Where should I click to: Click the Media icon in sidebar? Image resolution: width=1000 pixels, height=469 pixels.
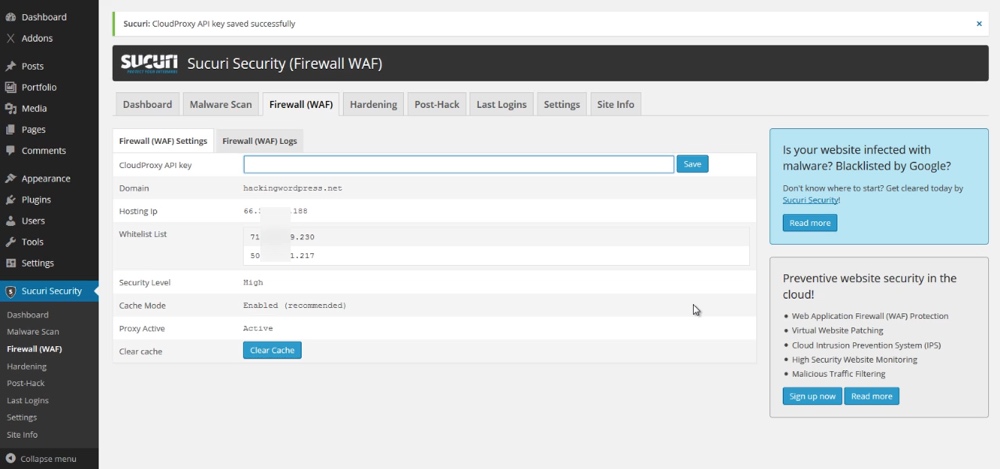click(10, 108)
